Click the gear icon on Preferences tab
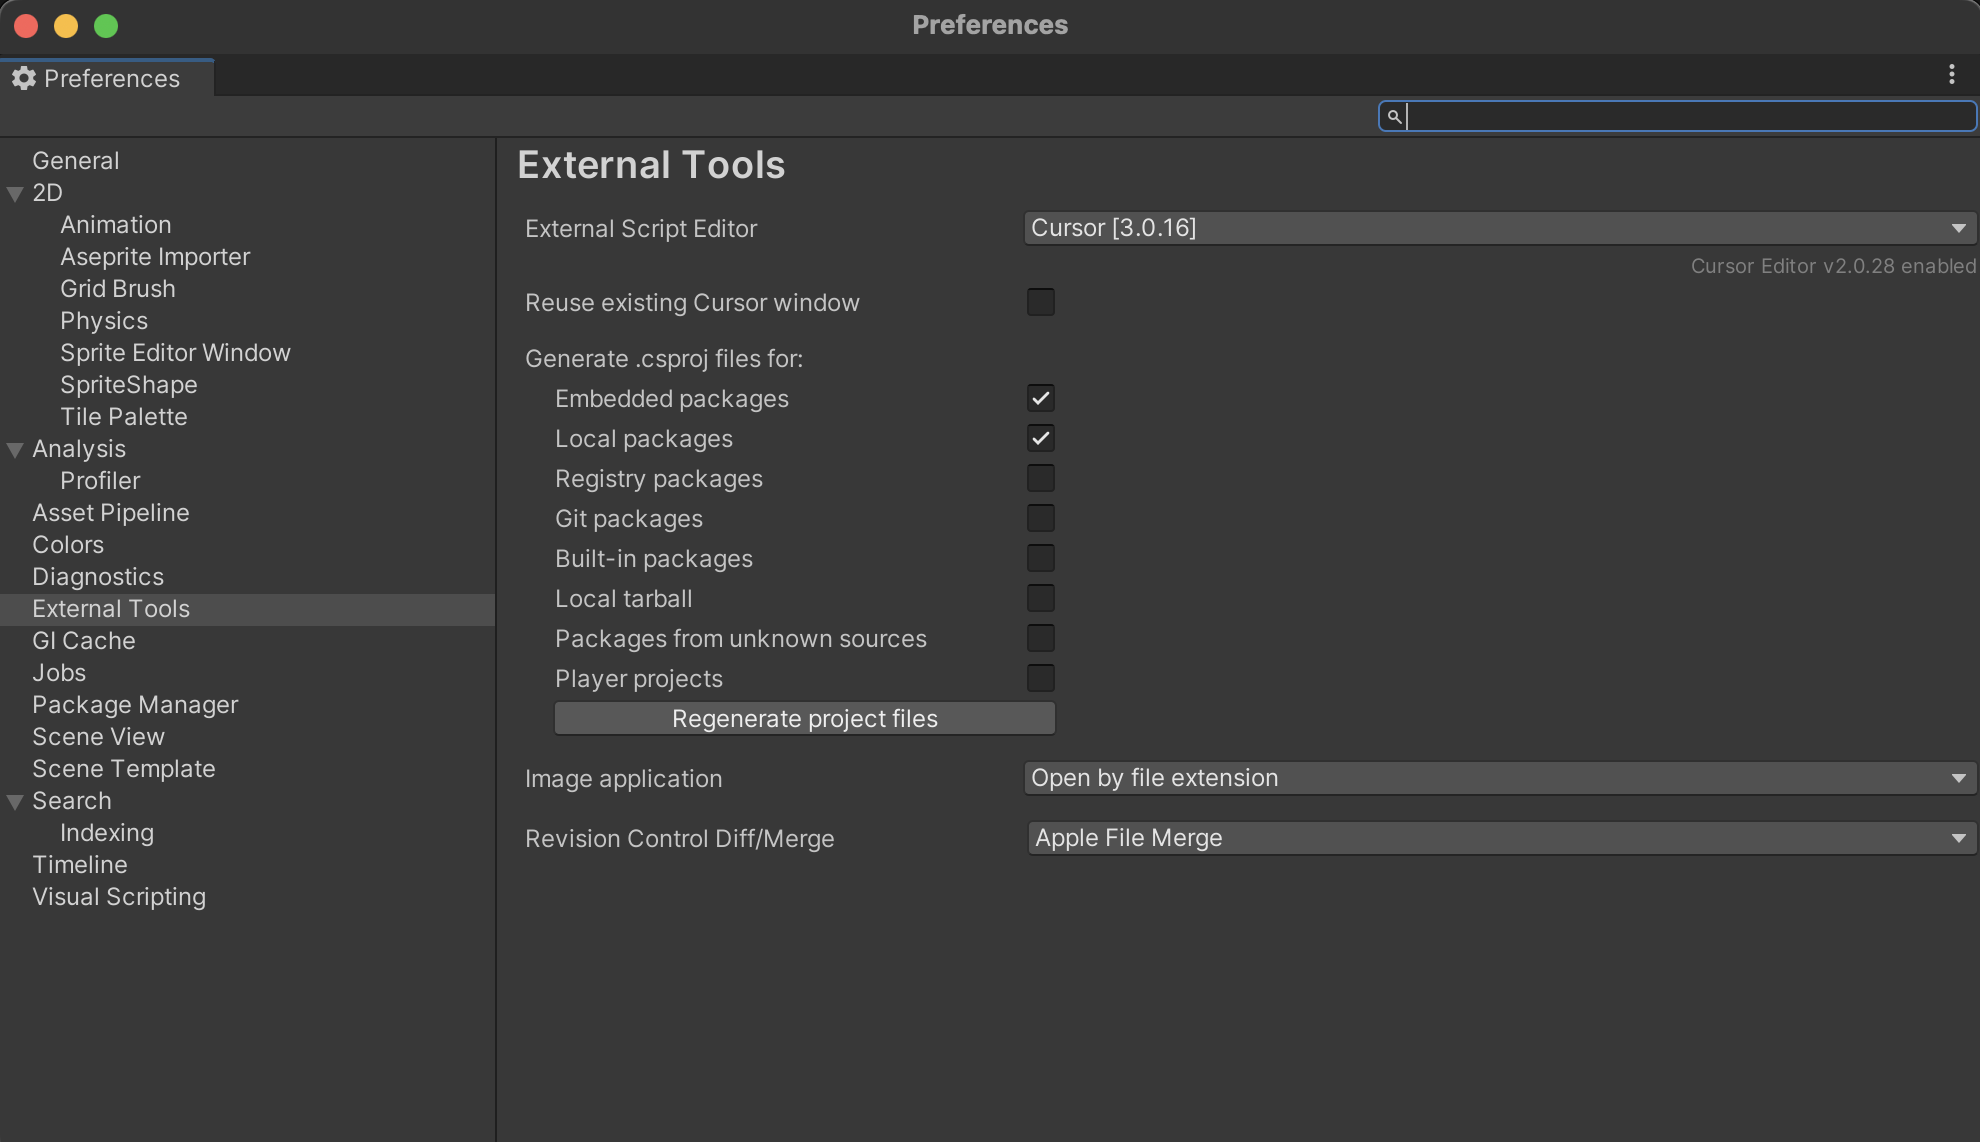The height and width of the screenshot is (1142, 1980). [x=24, y=78]
